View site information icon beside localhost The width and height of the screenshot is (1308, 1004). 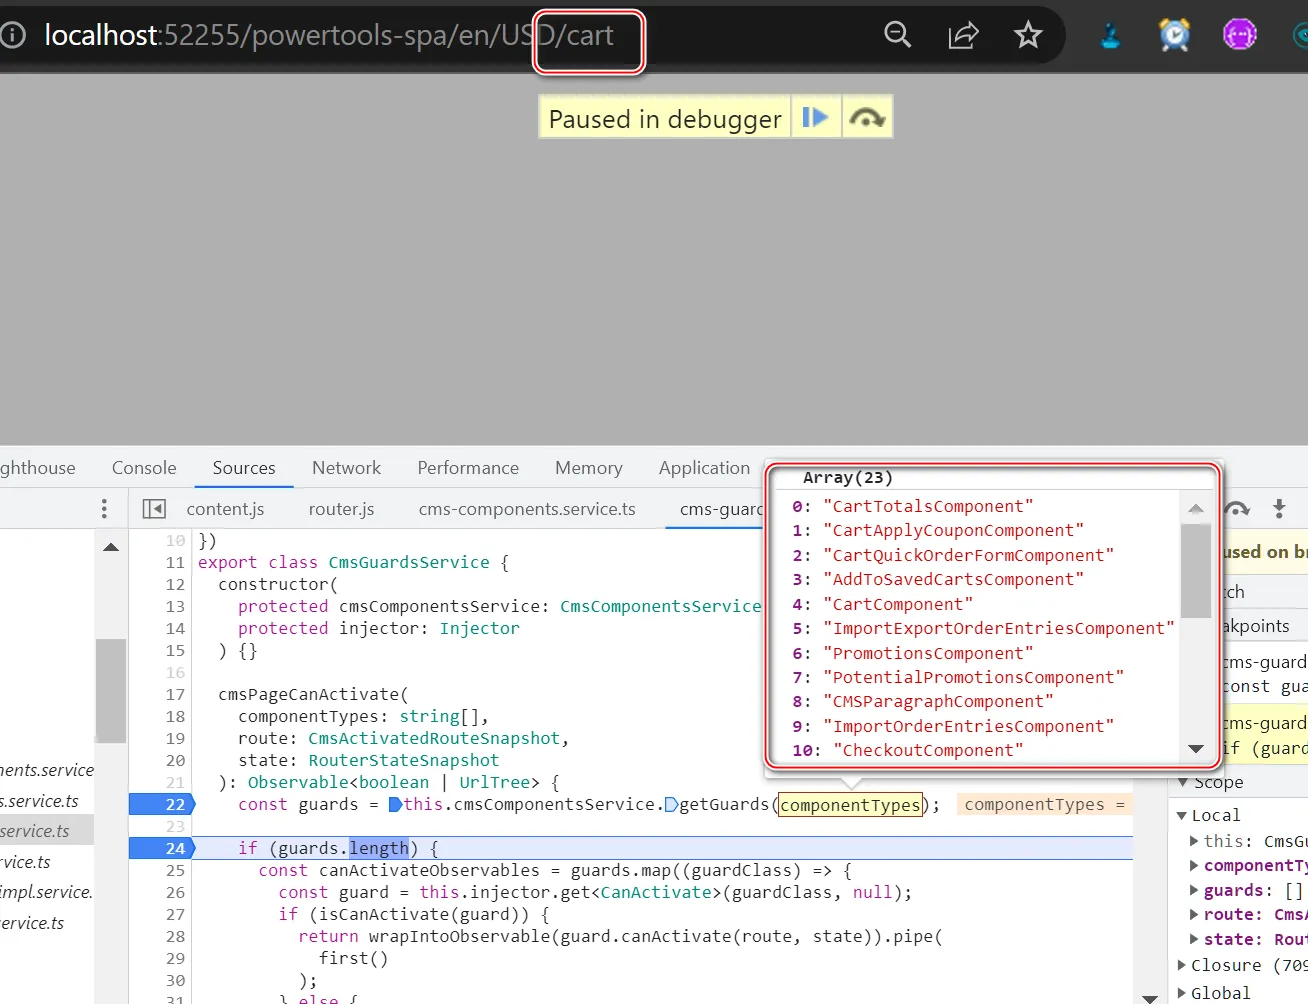12,35
